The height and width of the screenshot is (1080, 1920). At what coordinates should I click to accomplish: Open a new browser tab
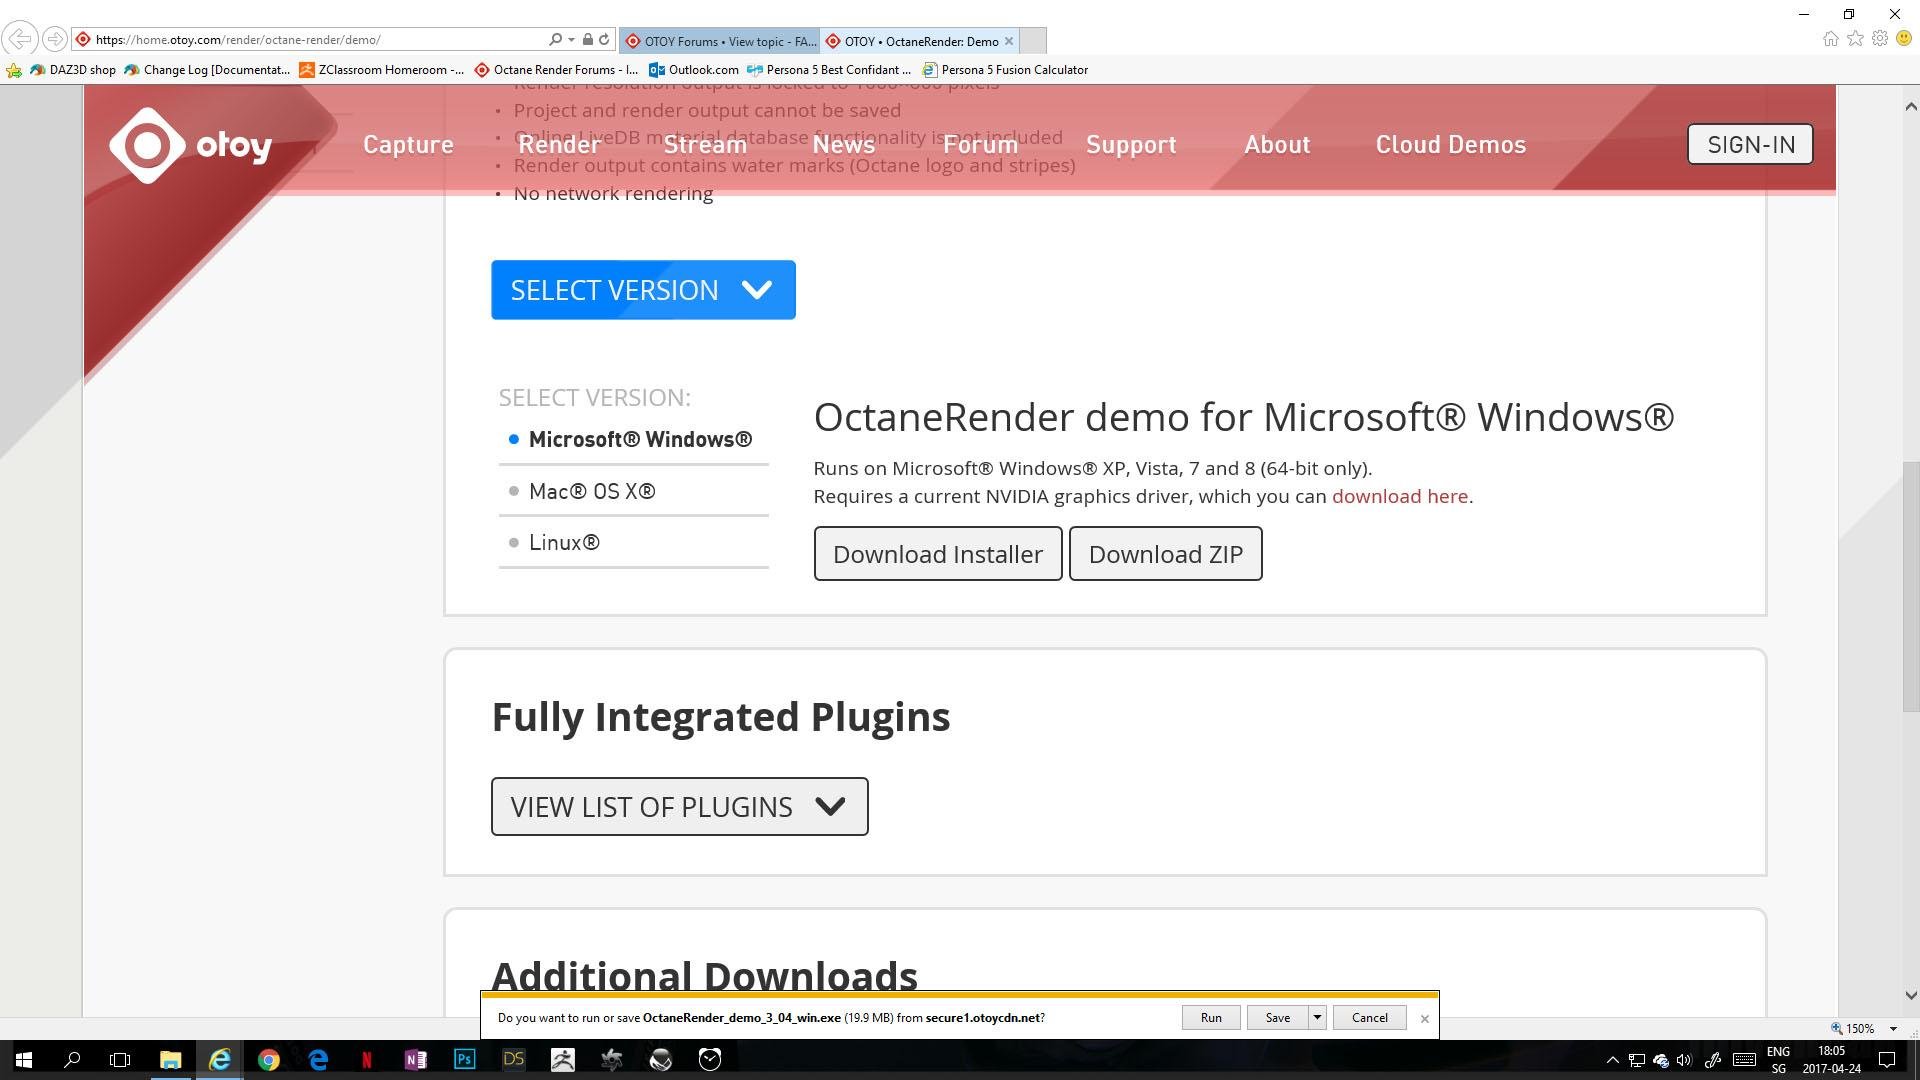click(1034, 41)
